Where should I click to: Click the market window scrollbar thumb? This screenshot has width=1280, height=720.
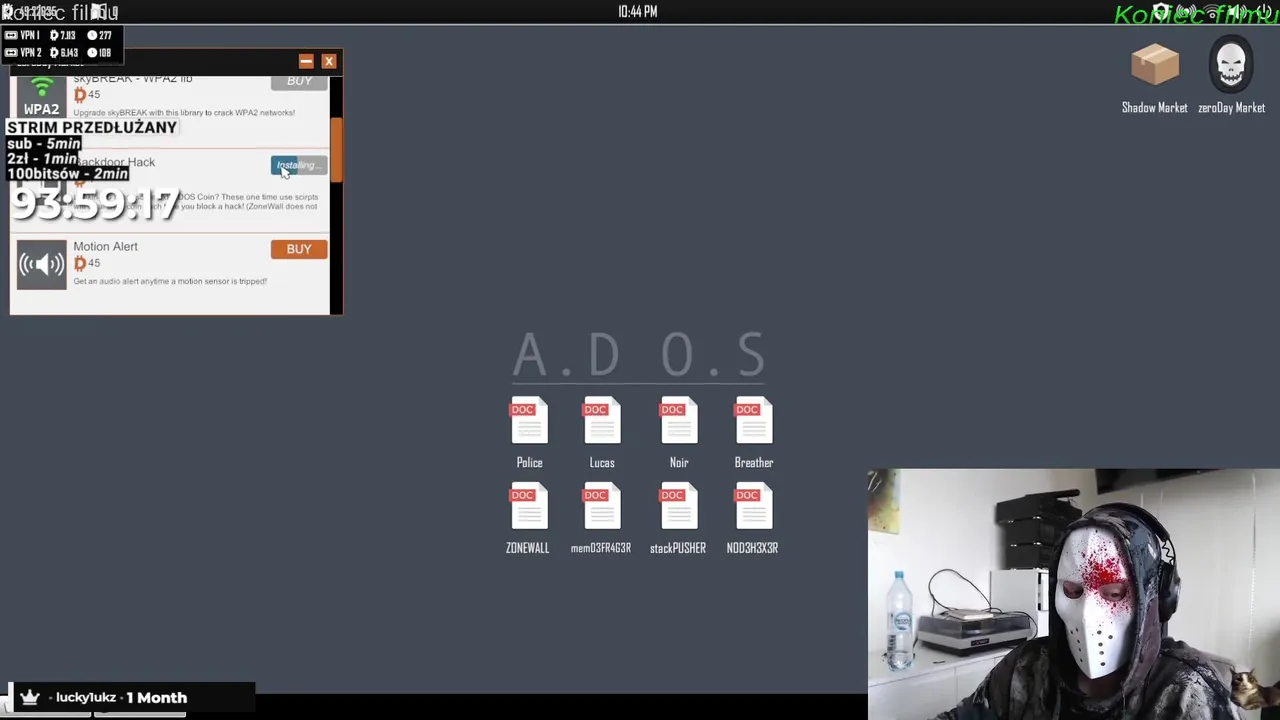[337, 150]
